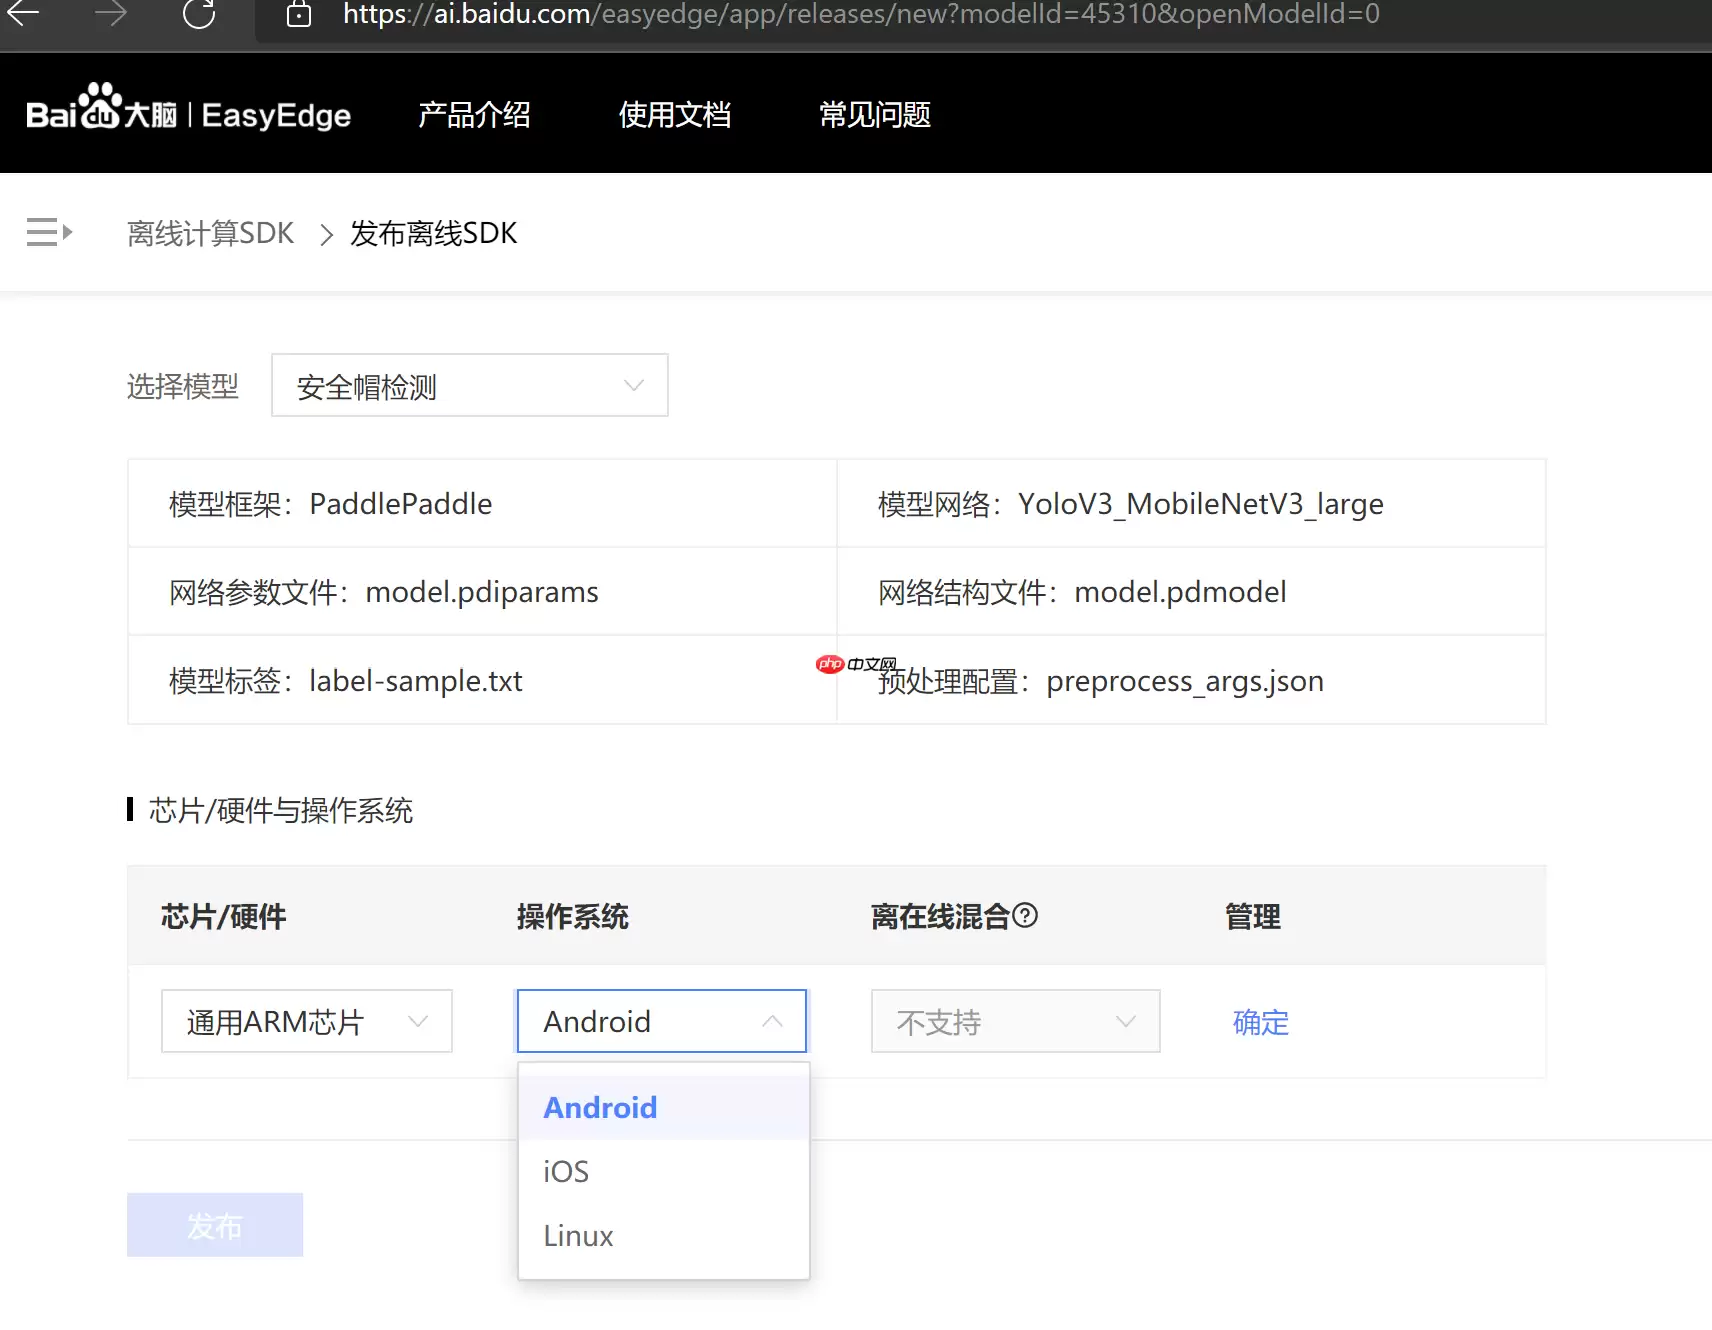Viewport: 1712px width, 1330px height.
Task: Click the php中文网 watermark icon
Action: coord(829,664)
